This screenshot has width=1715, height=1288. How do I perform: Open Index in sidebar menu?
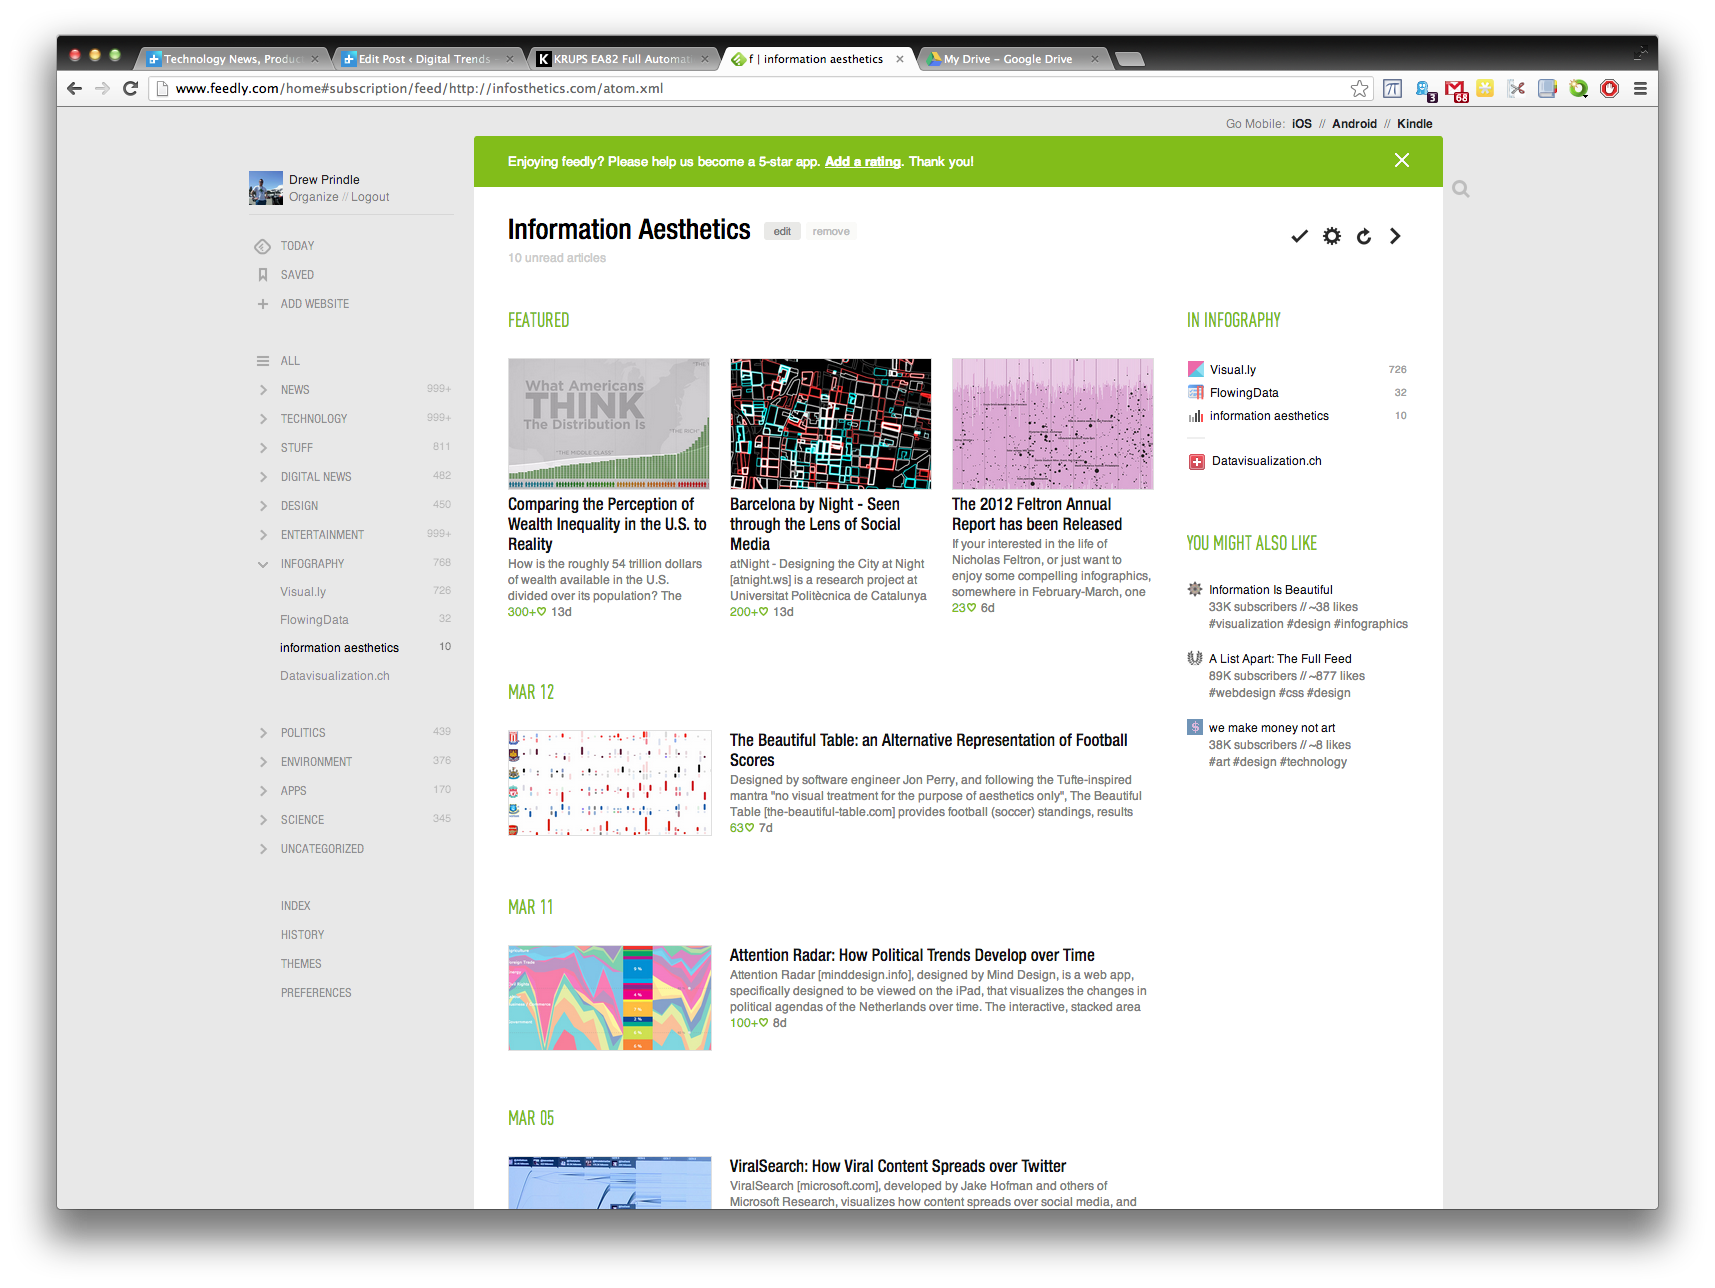295,906
